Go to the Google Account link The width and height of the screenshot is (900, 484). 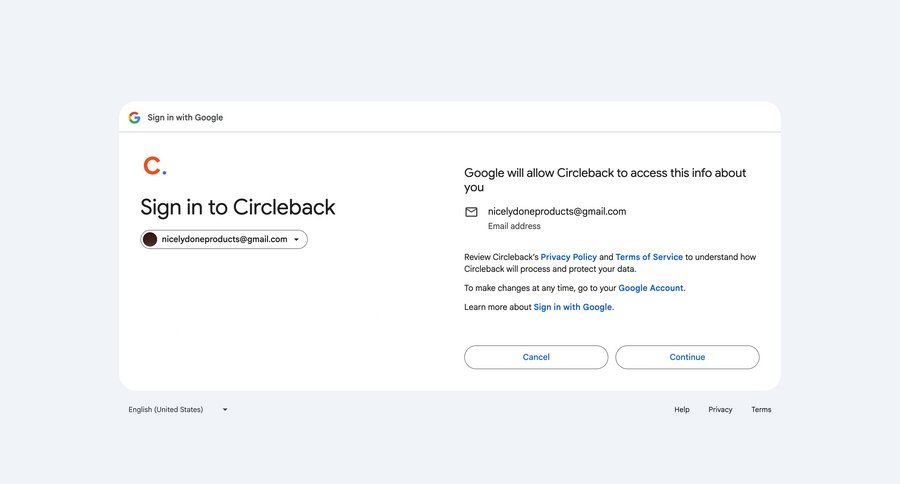click(650, 288)
